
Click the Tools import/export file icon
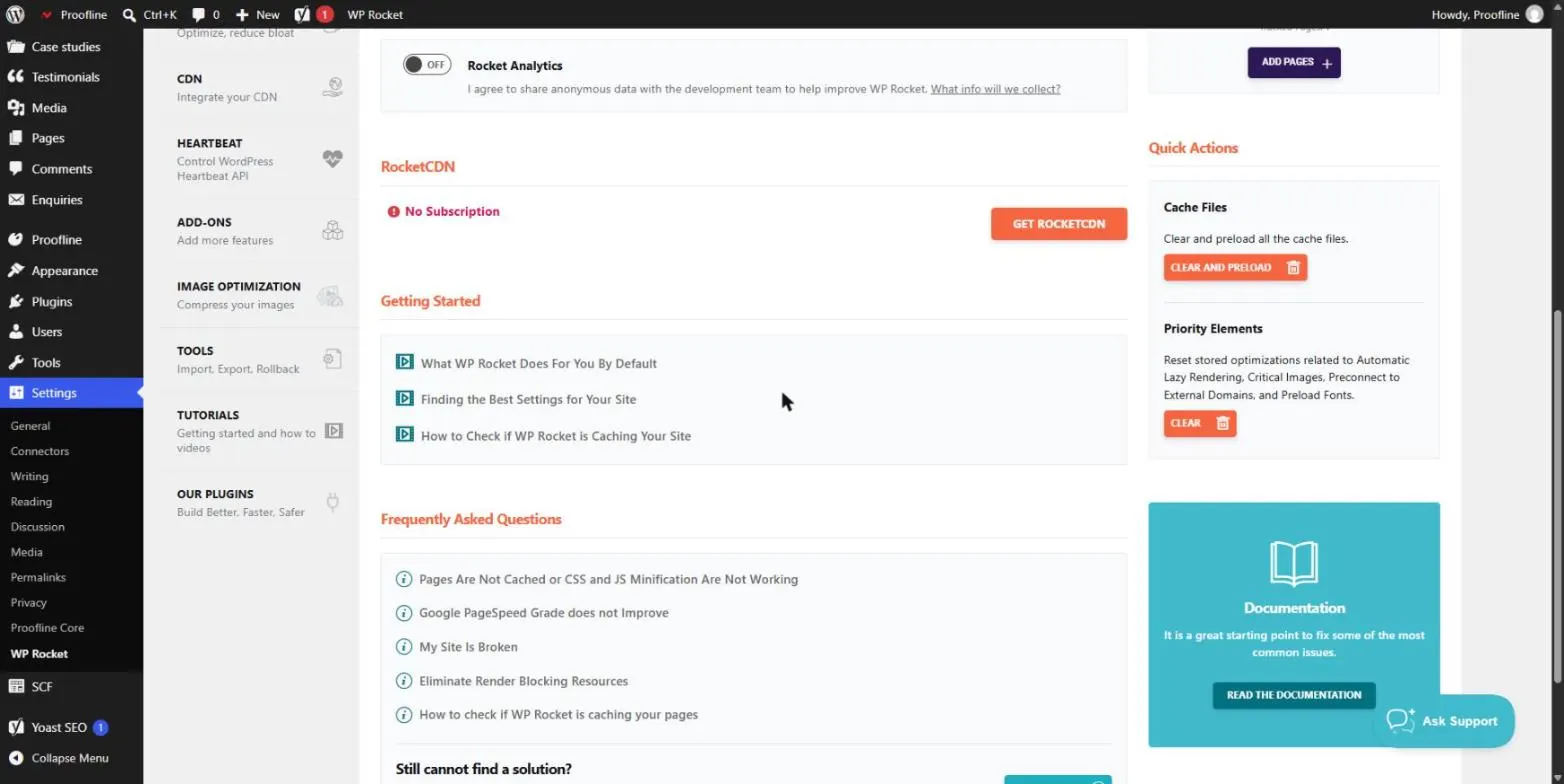(332, 359)
